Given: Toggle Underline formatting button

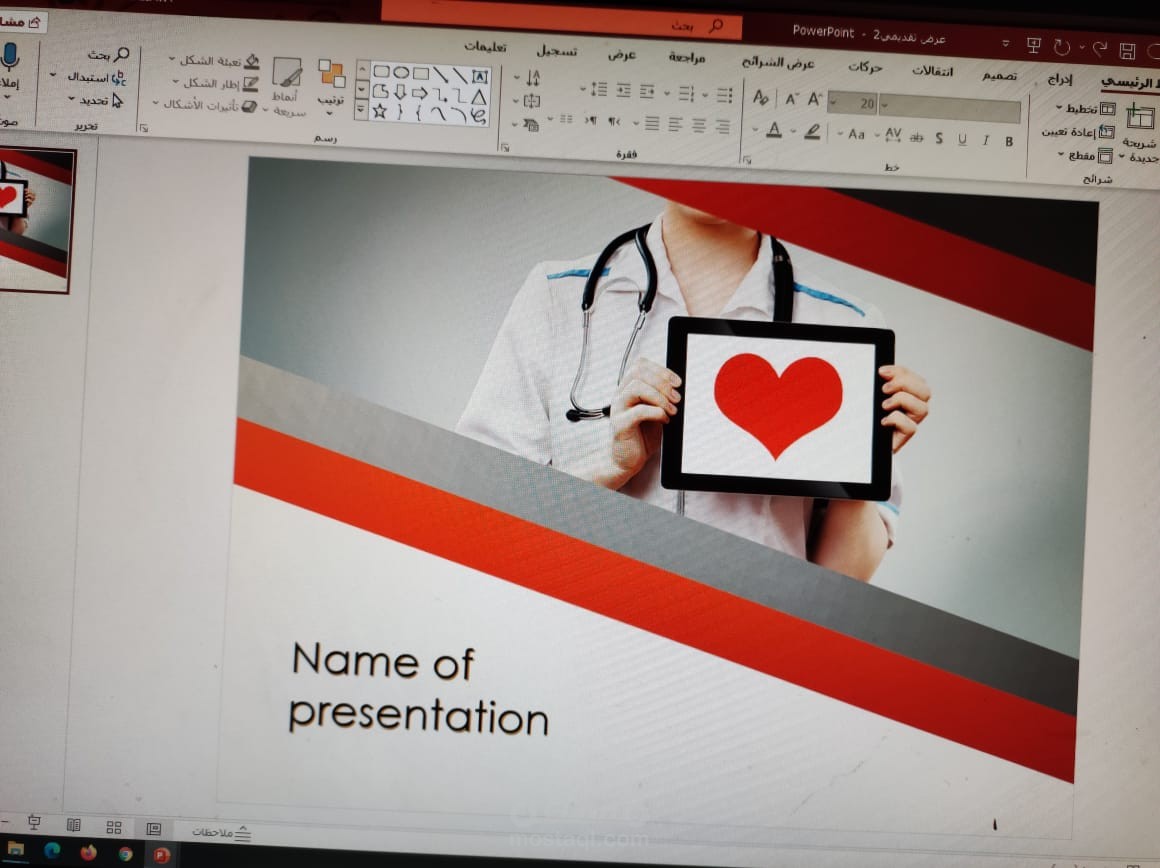Looking at the screenshot, I should (962, 139).
